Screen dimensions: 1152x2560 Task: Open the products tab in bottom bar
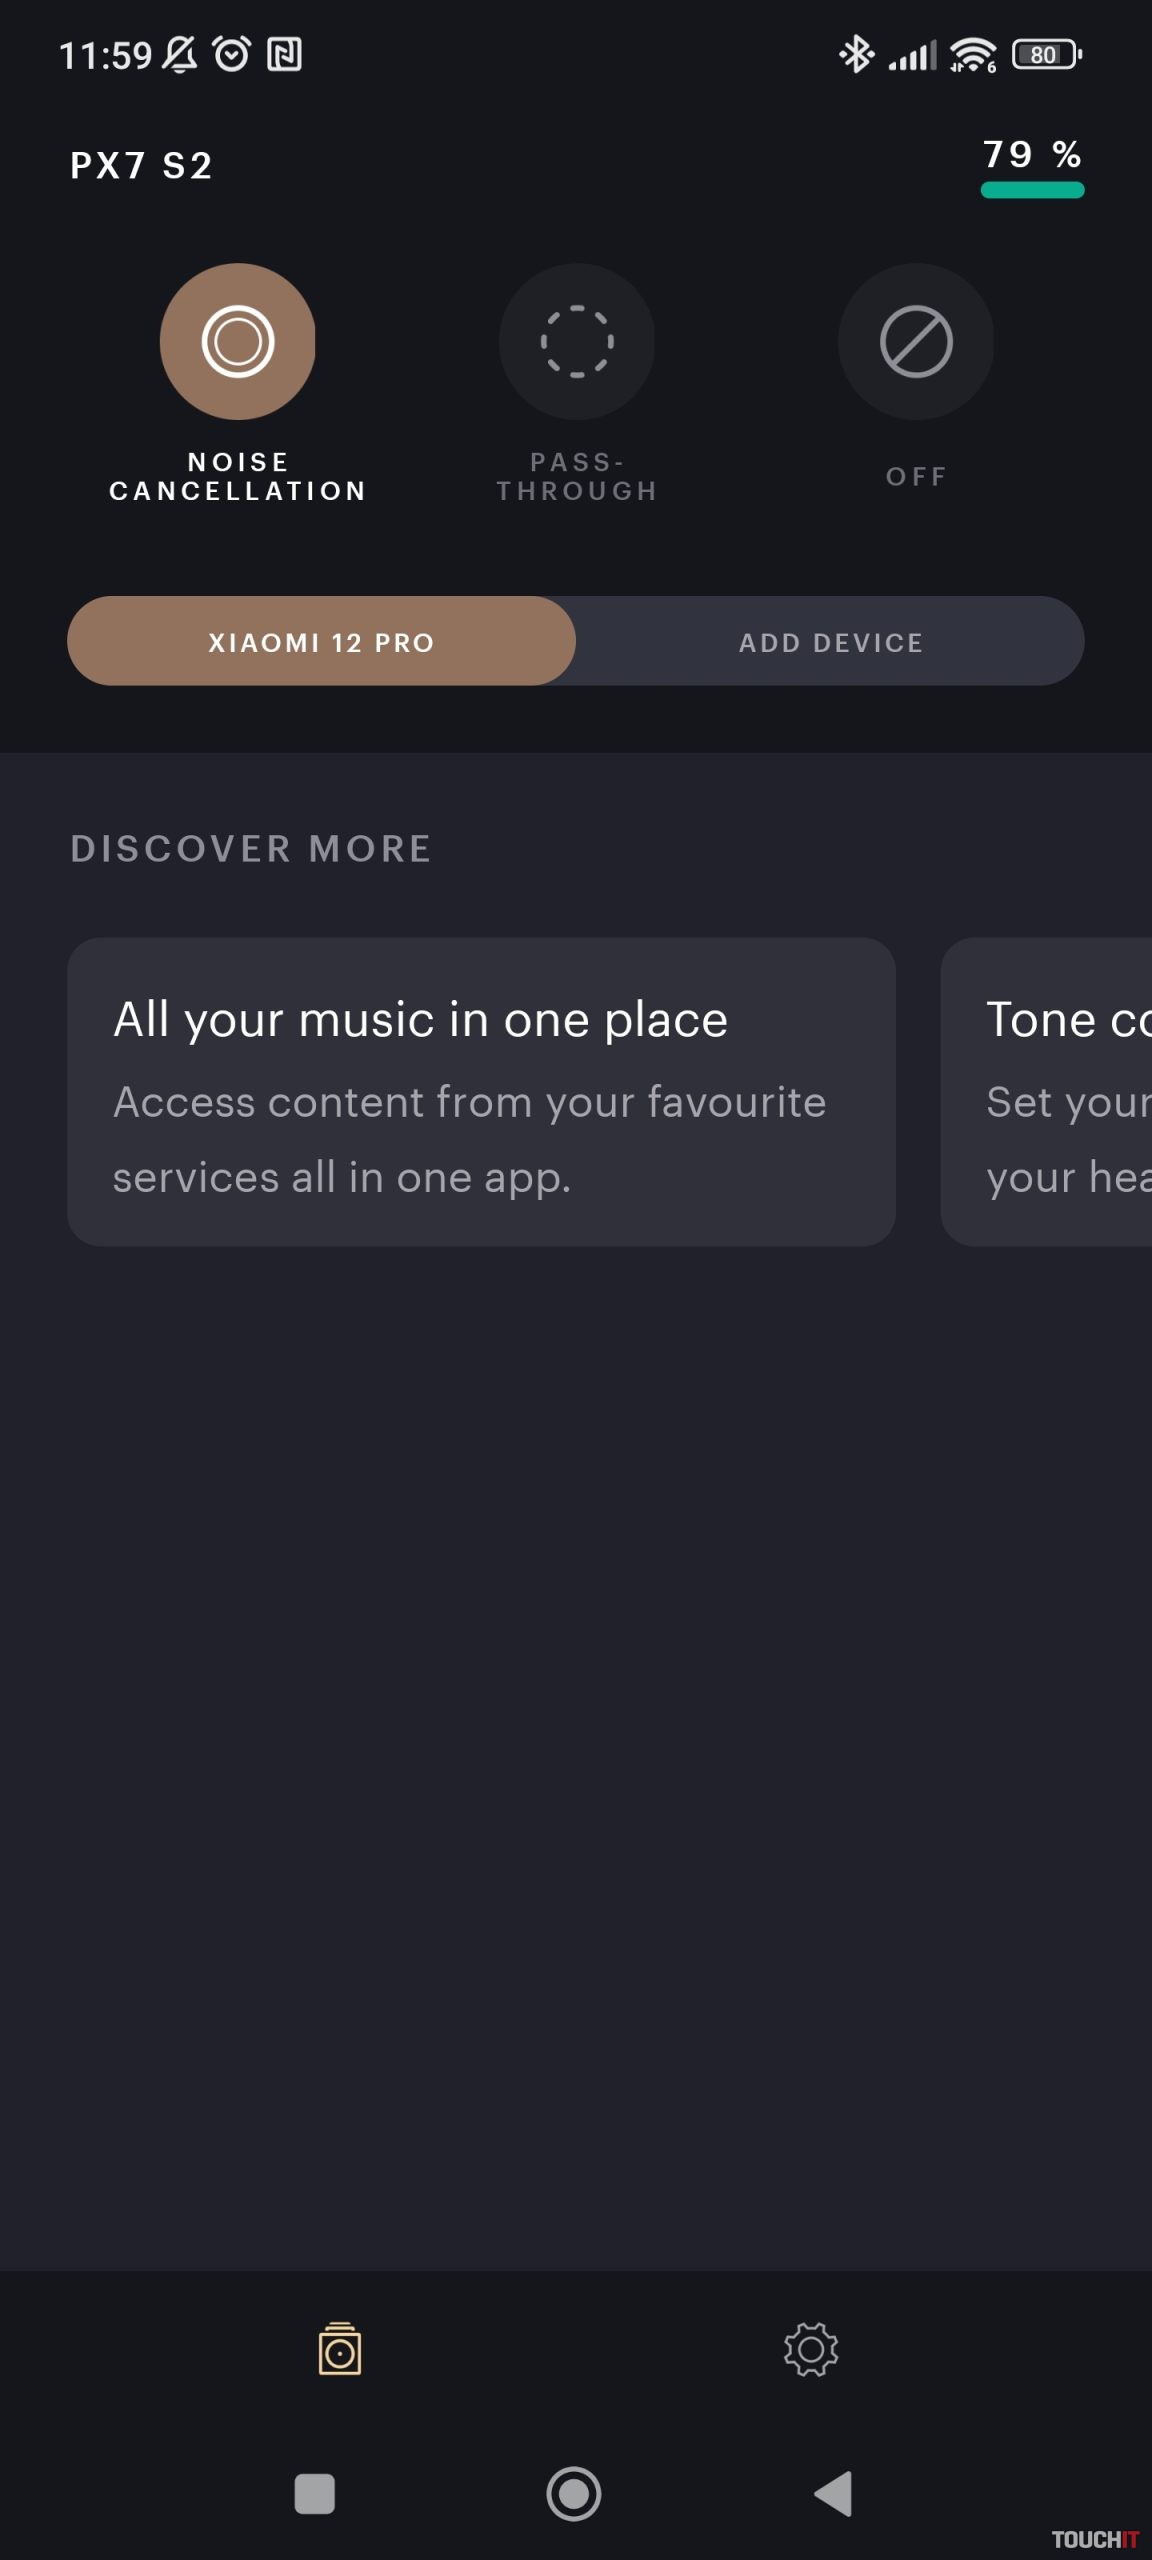[340, 2349]
